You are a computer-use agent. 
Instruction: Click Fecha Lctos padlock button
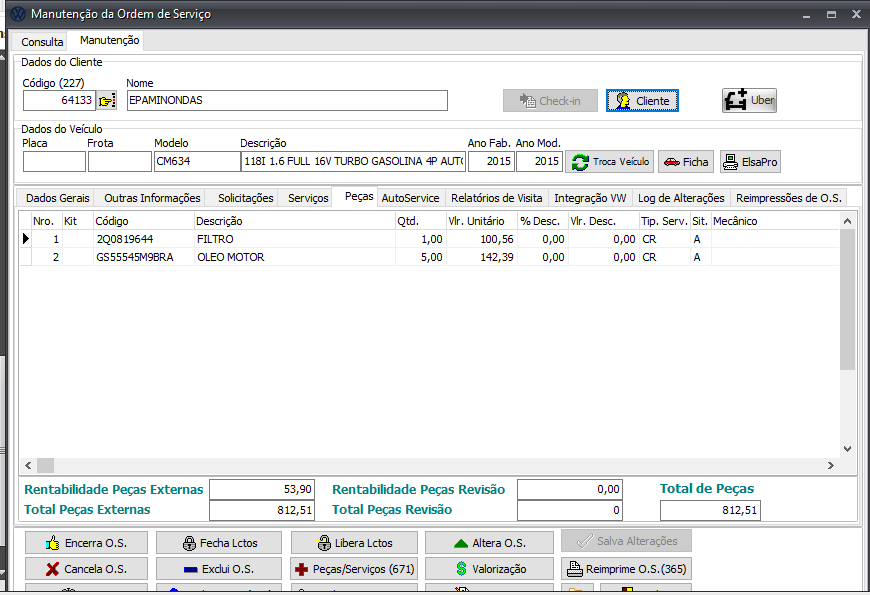(x=219, y=543)
